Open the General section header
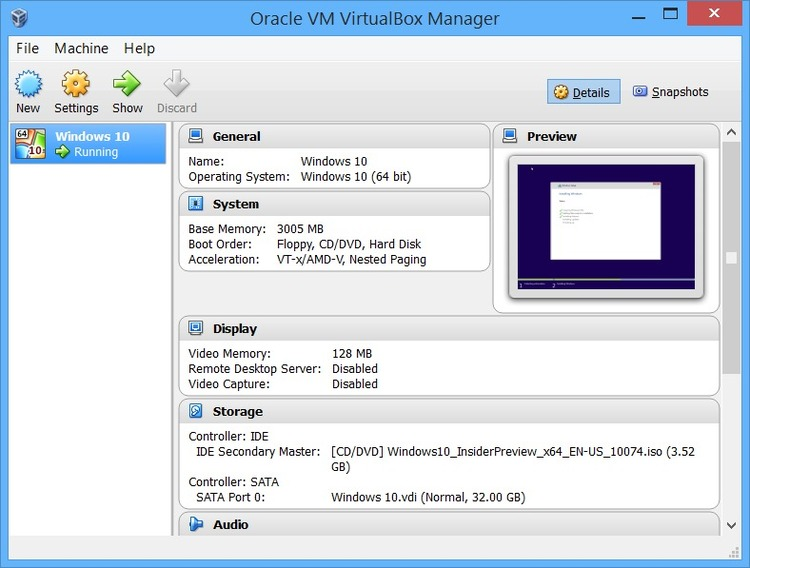This screenshot has width=787, height=579. tap(334, 136)
